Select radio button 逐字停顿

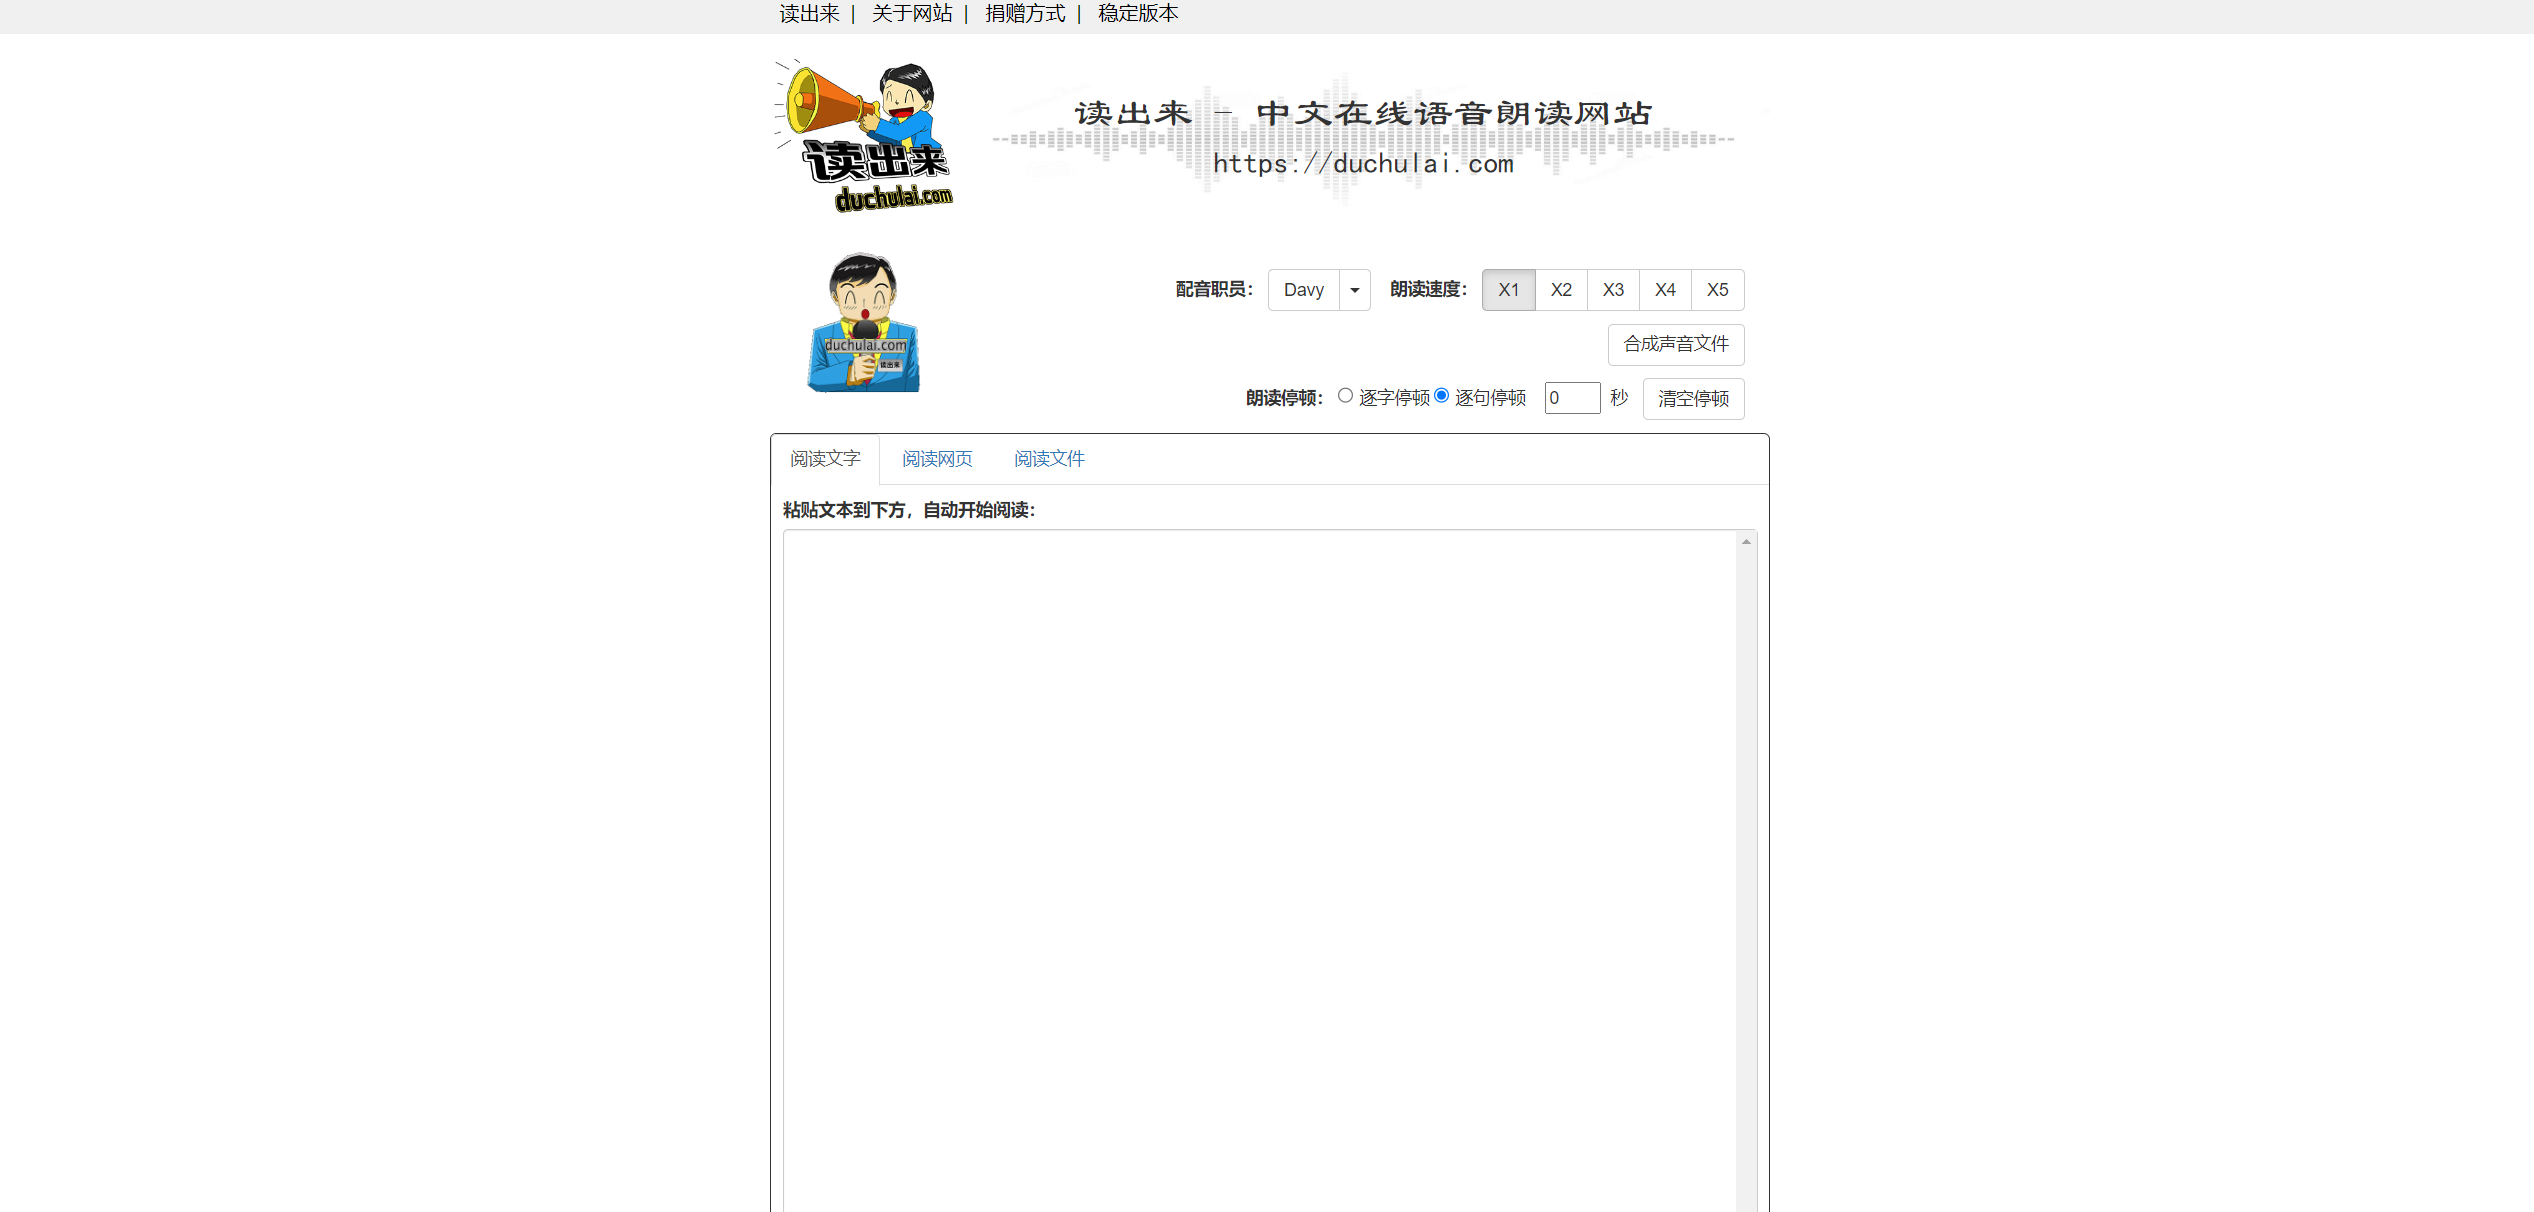coord(1345,395)
